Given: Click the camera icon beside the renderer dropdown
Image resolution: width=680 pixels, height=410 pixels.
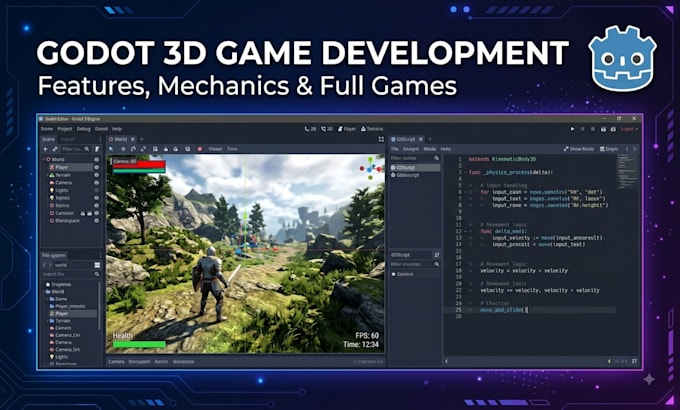Looking at the screenshot, I should [613, 129].
